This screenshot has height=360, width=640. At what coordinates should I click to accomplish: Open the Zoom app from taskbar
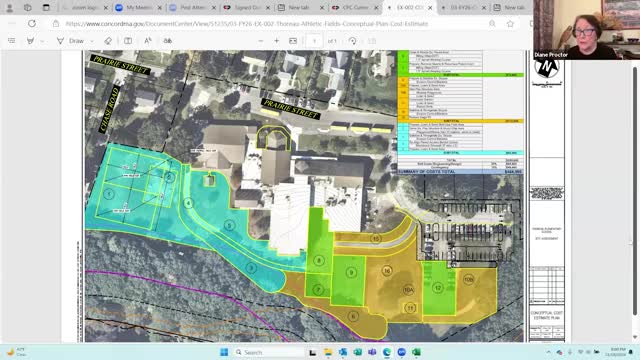tap(402, 352)
